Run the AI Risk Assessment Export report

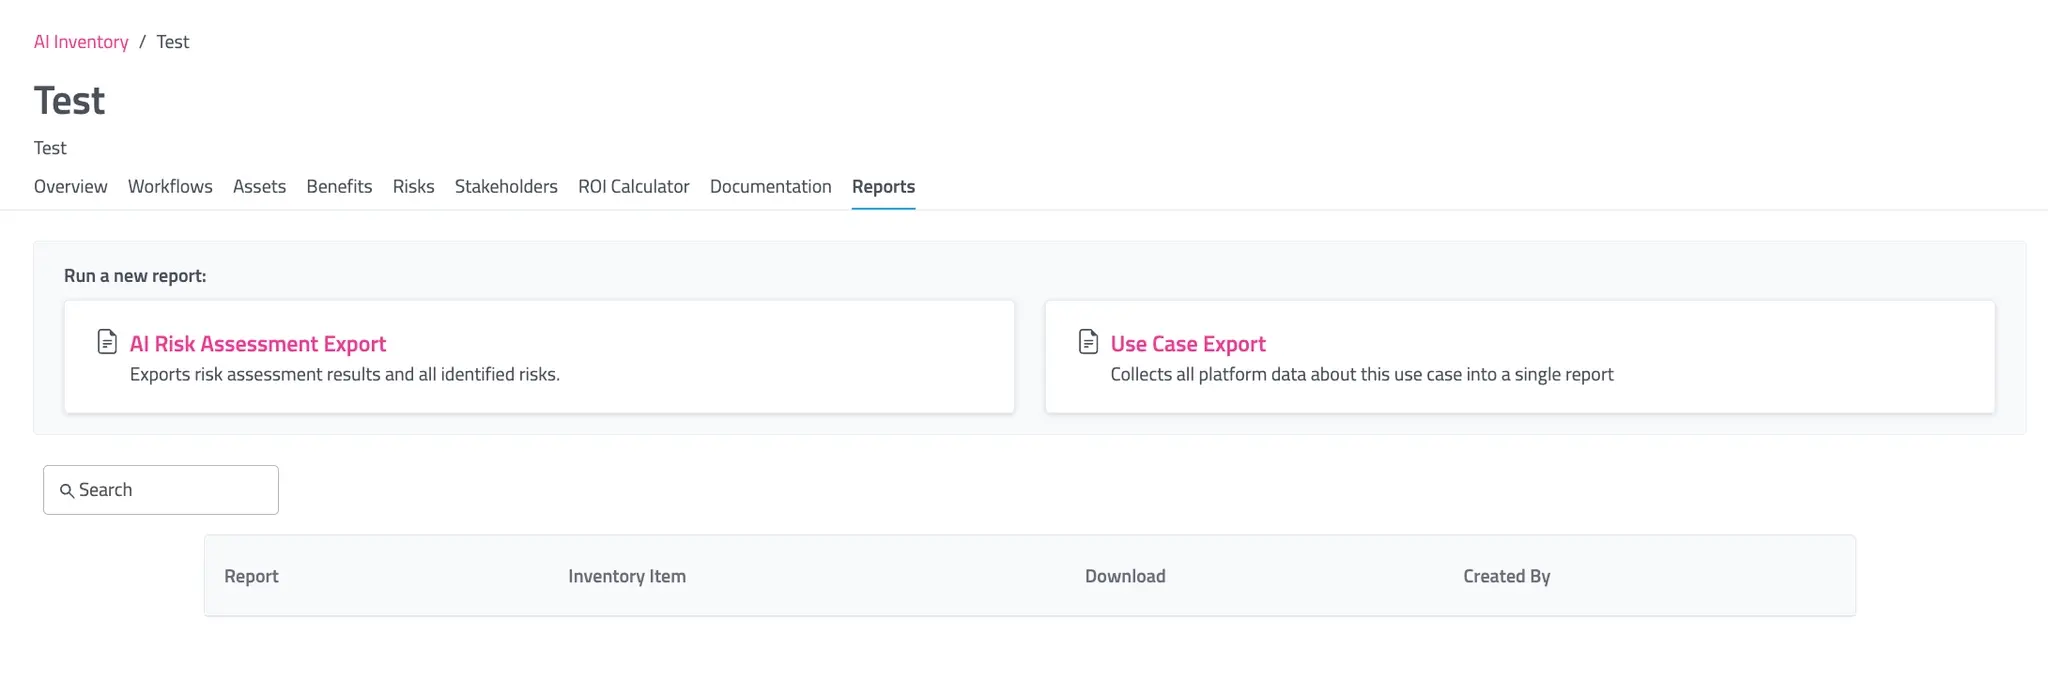[x=258, y=344]
